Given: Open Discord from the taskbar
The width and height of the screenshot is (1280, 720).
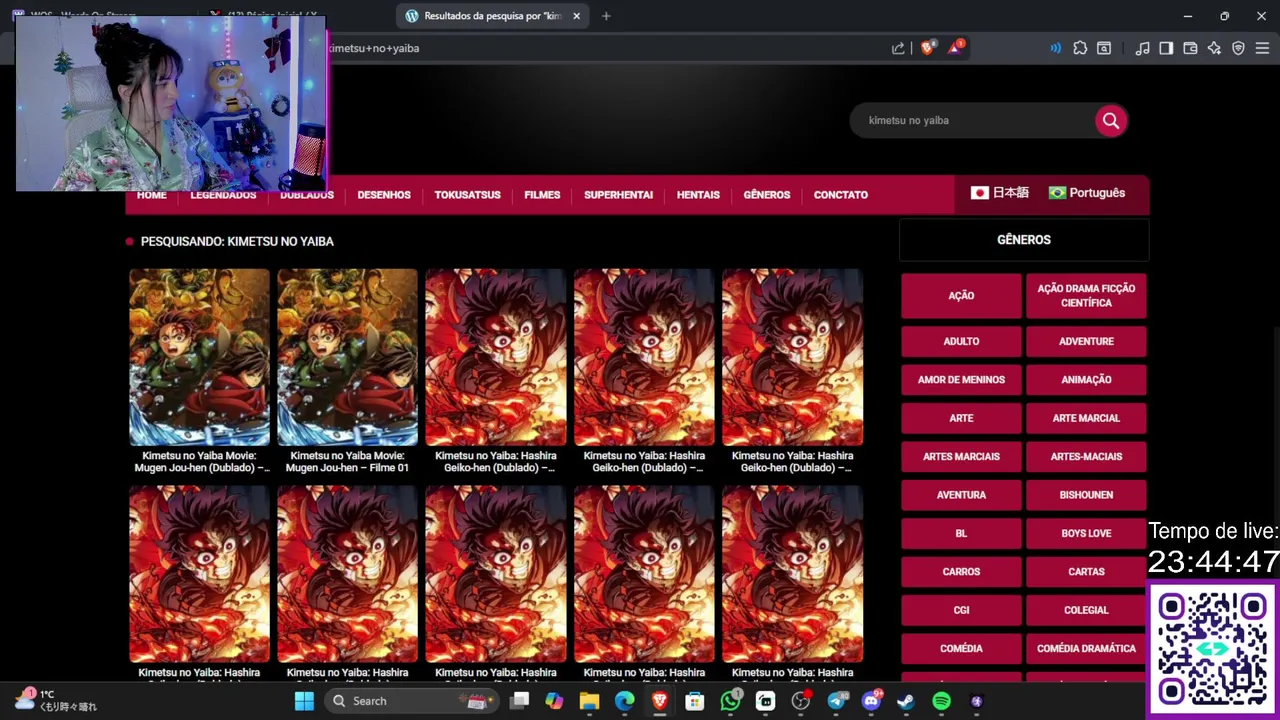Looking at the screenshot, I should 871,701.
